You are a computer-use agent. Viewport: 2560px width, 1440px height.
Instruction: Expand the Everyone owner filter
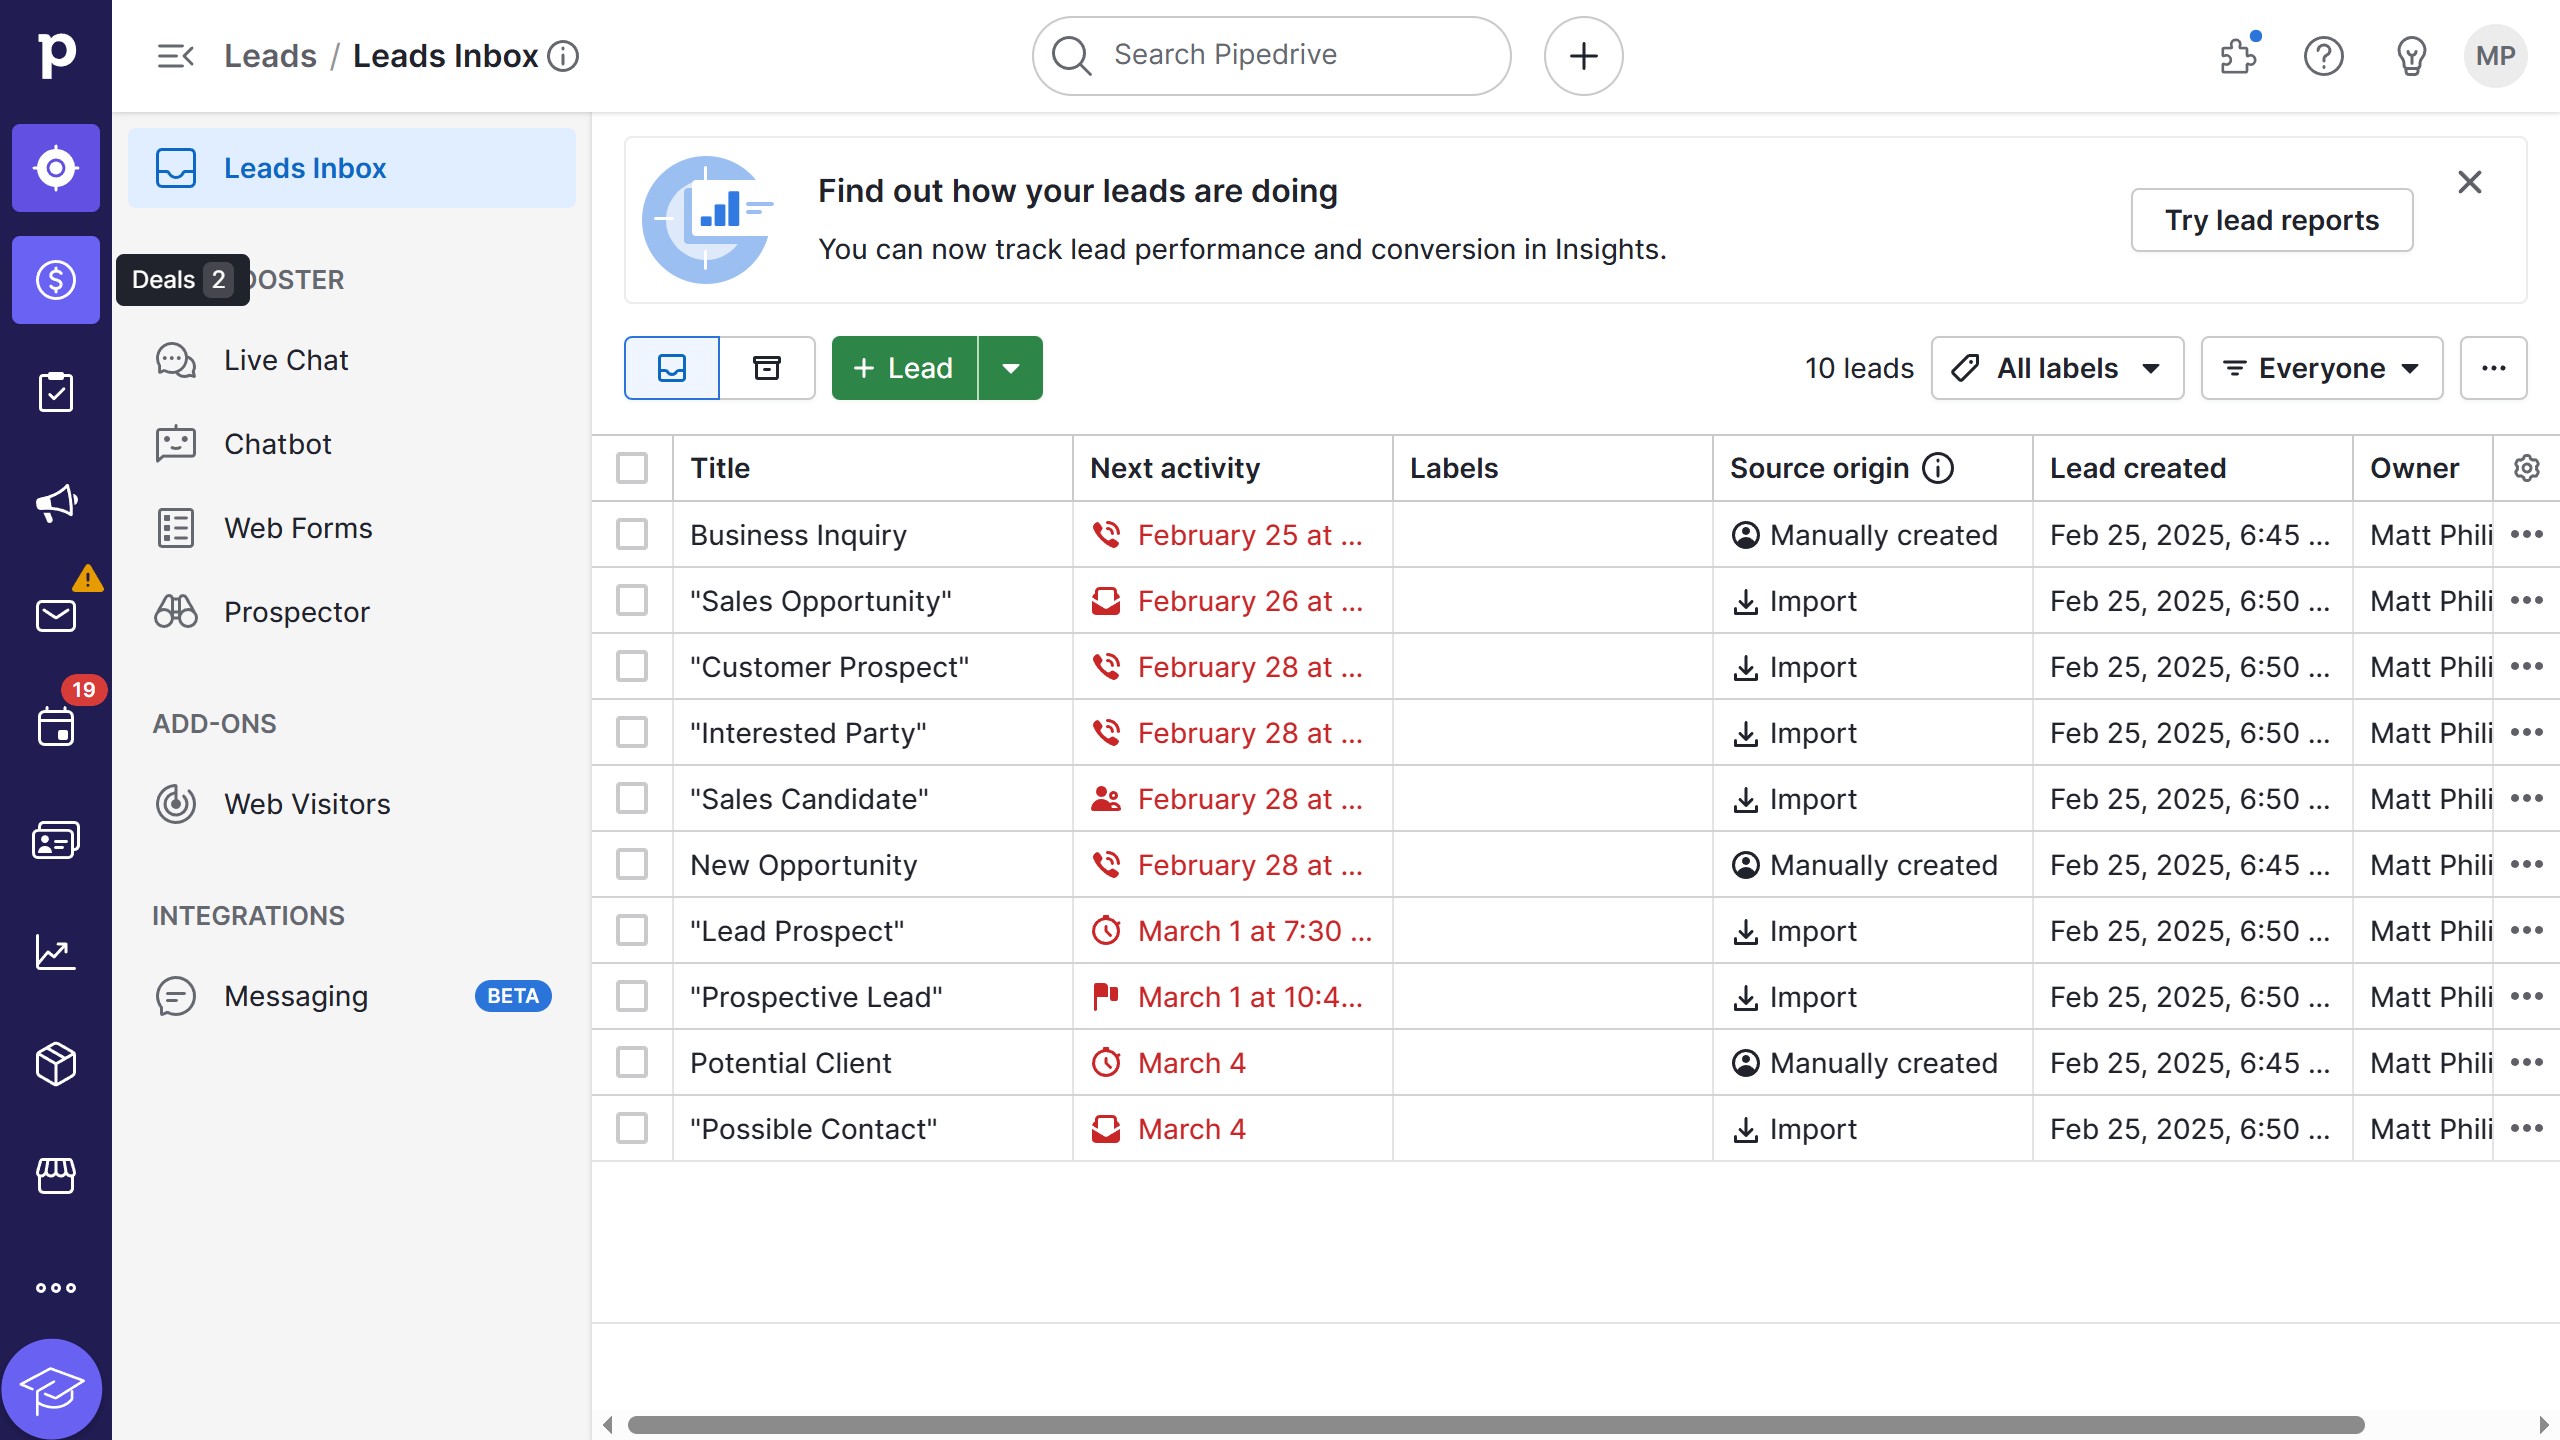click(x=2321, y=368)
